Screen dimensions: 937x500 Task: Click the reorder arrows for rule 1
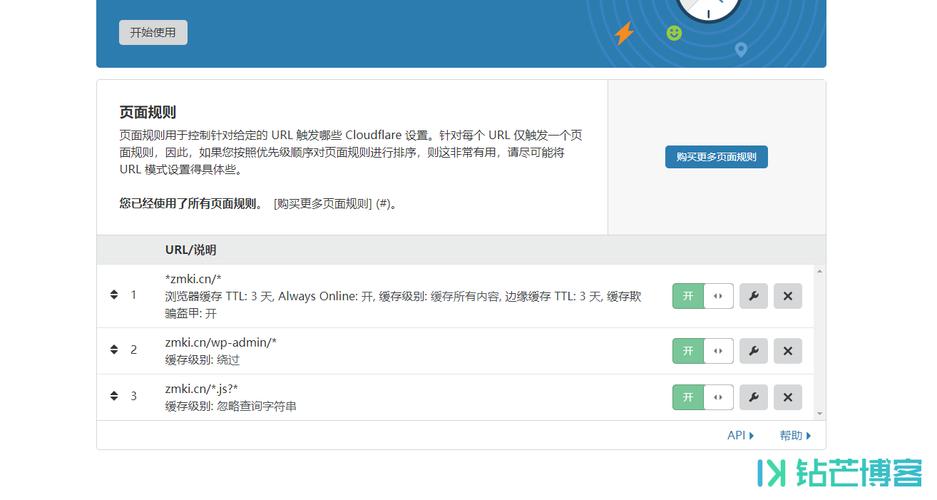pos(114,295)
